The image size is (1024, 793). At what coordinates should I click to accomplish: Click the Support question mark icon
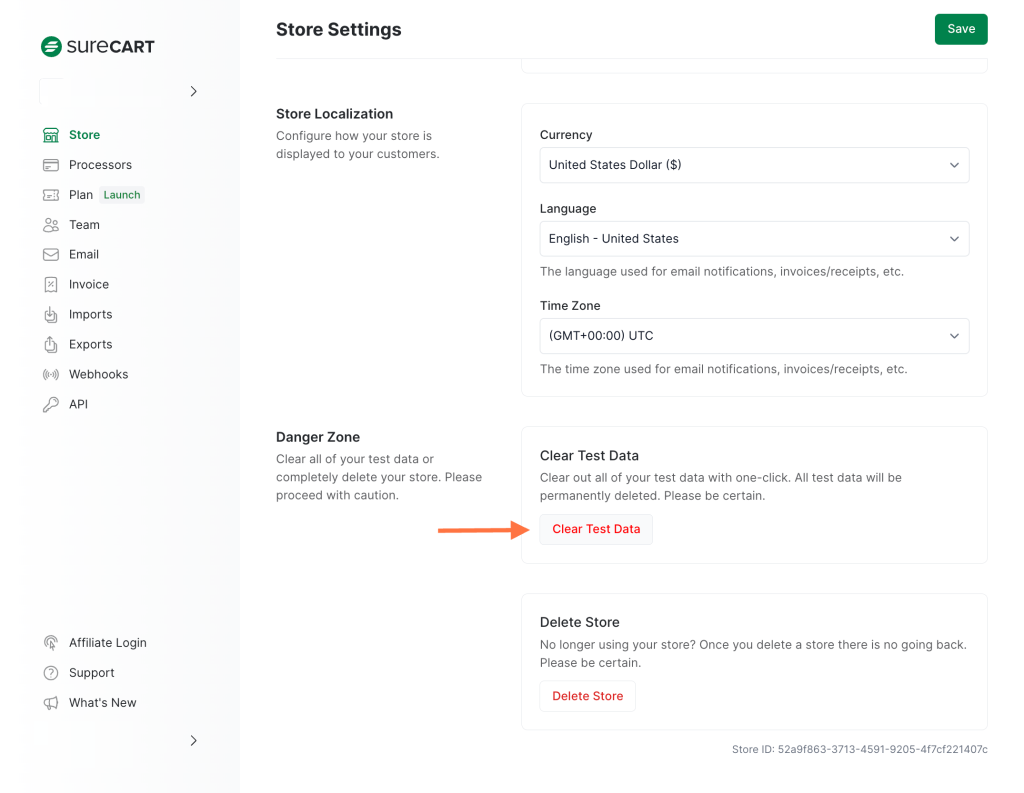(50, 672)
